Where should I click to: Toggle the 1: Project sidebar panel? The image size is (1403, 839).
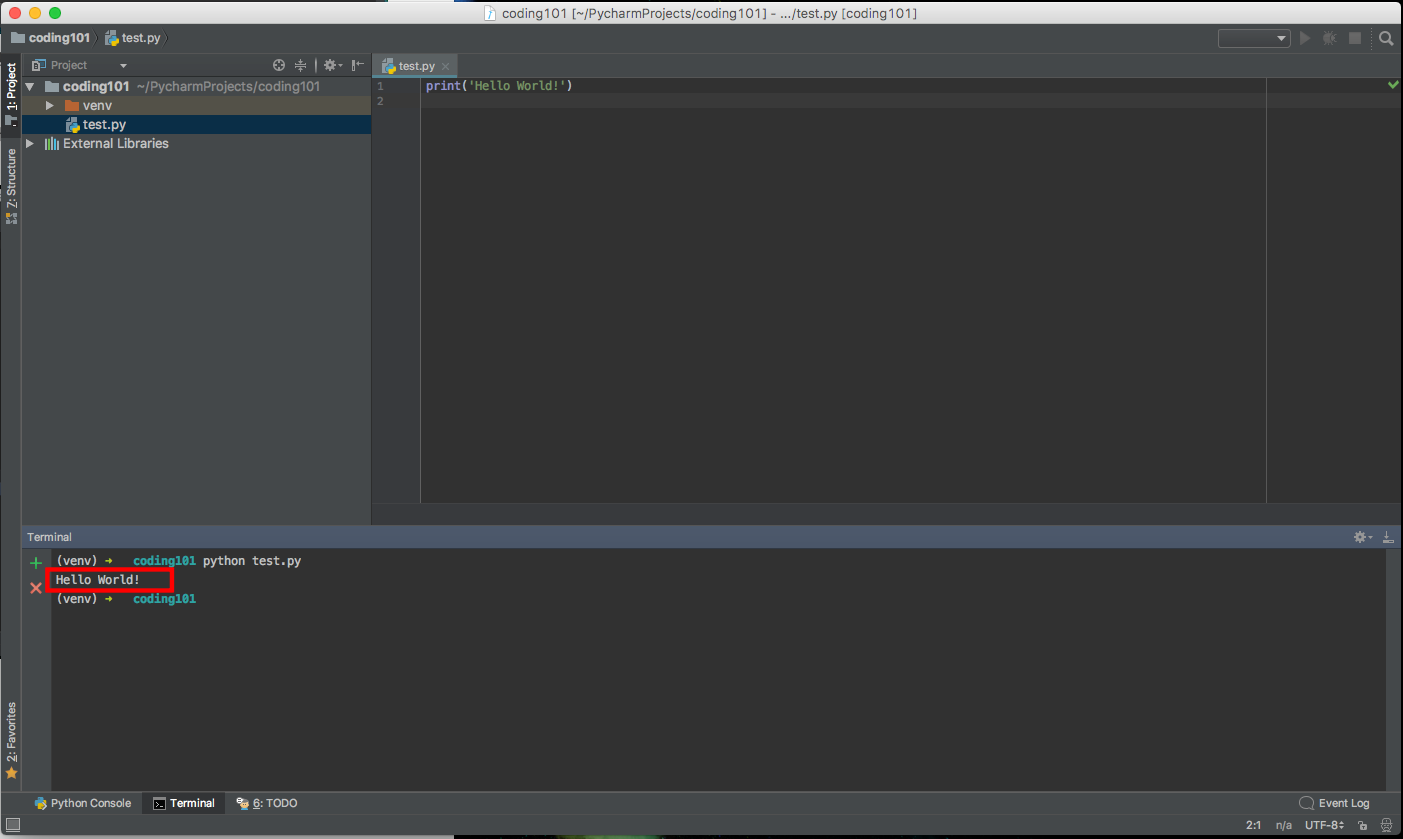click(x=11, y=88)
